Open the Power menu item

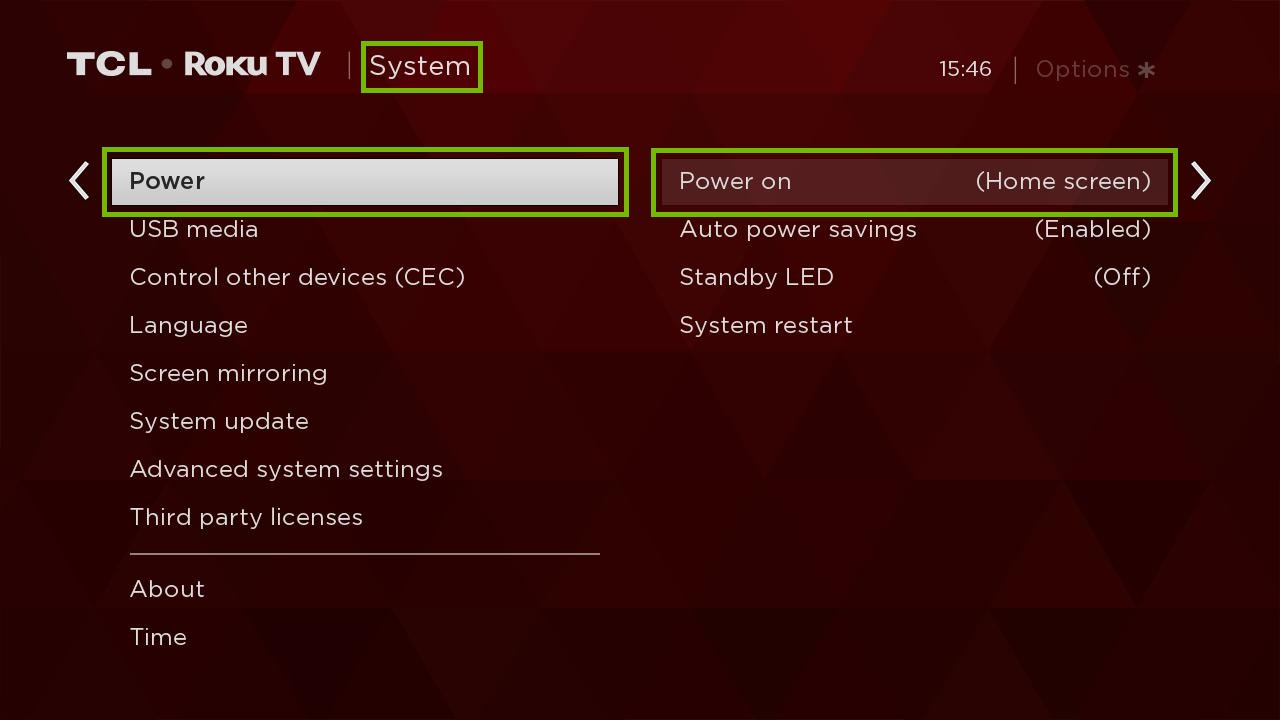[365, 181]
